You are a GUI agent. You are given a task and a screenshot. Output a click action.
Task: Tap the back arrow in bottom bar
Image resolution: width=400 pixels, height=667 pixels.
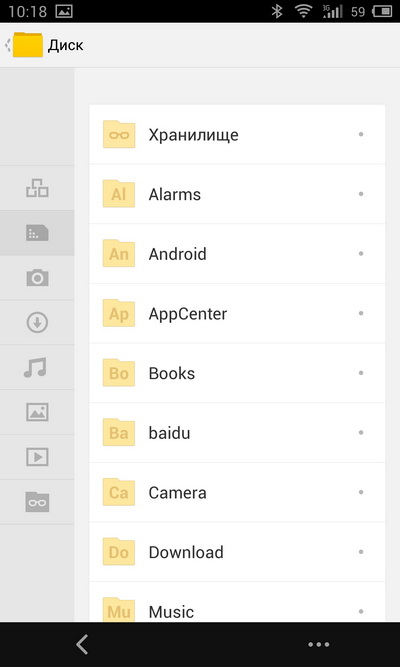point(82,644)
